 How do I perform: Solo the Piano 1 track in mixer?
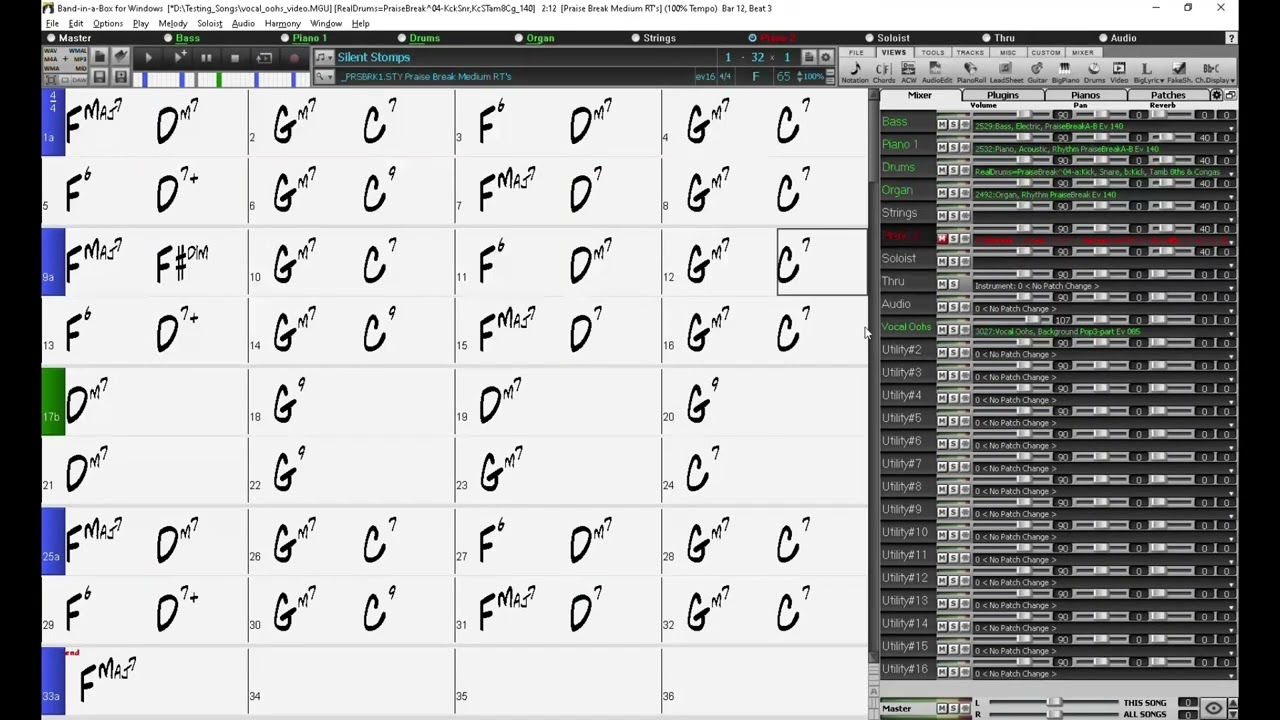953,147
